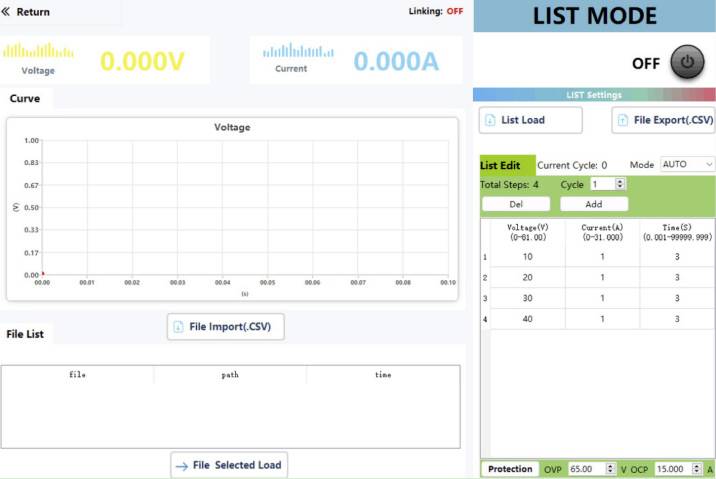Click the yellow voltage waveform icon
716x479 pixels.
pyautogui.click(x=38, y=51)
